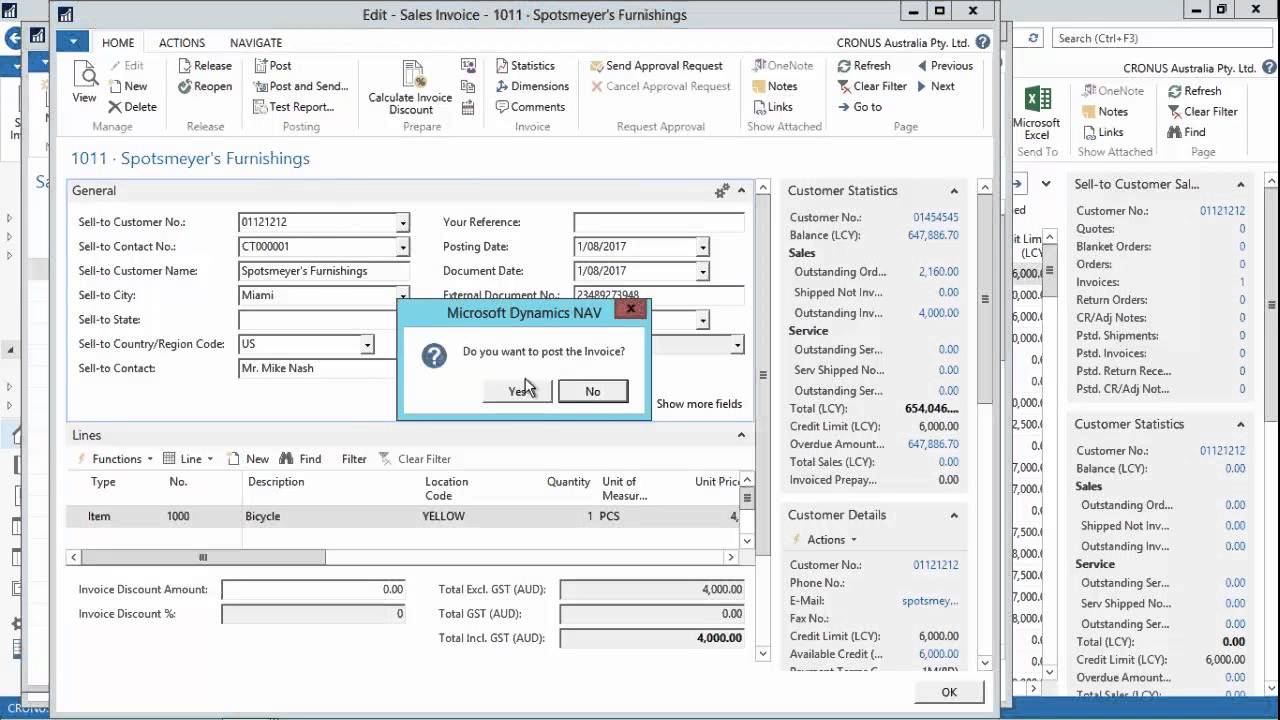Click the View icon in the Manage group

click(84, 82)
